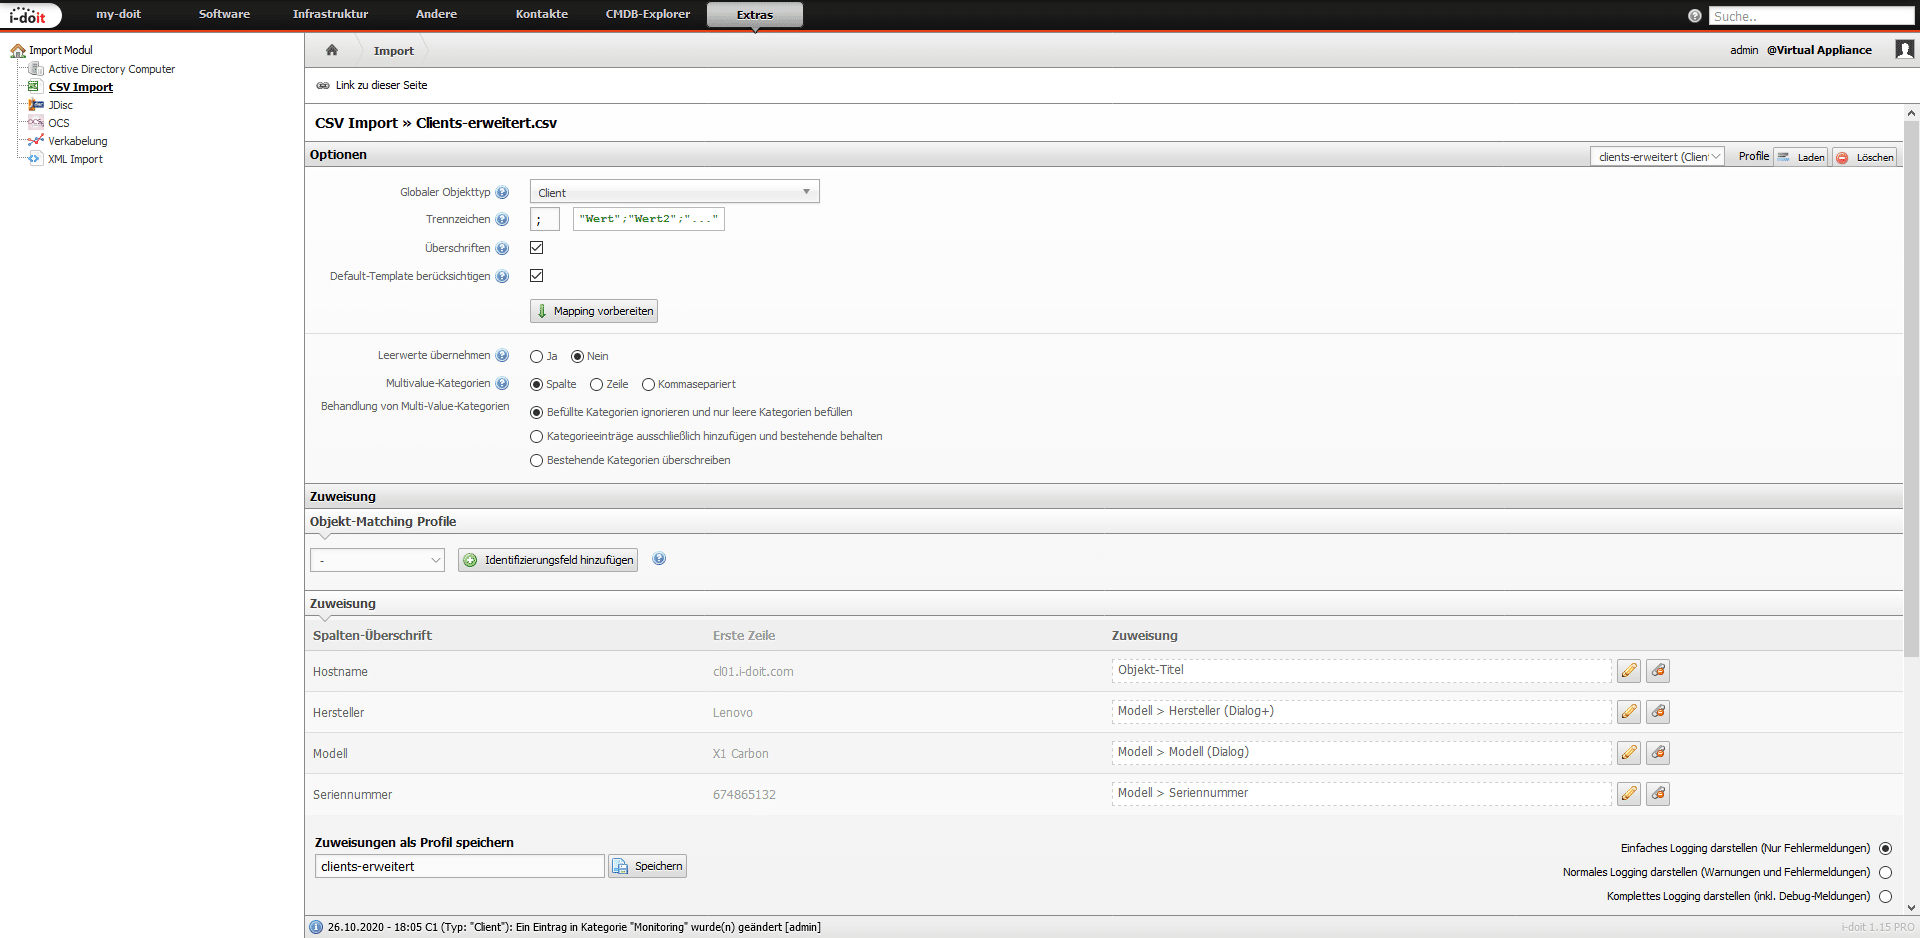Switch to the Infrastruktur menu

coord(330,14)
